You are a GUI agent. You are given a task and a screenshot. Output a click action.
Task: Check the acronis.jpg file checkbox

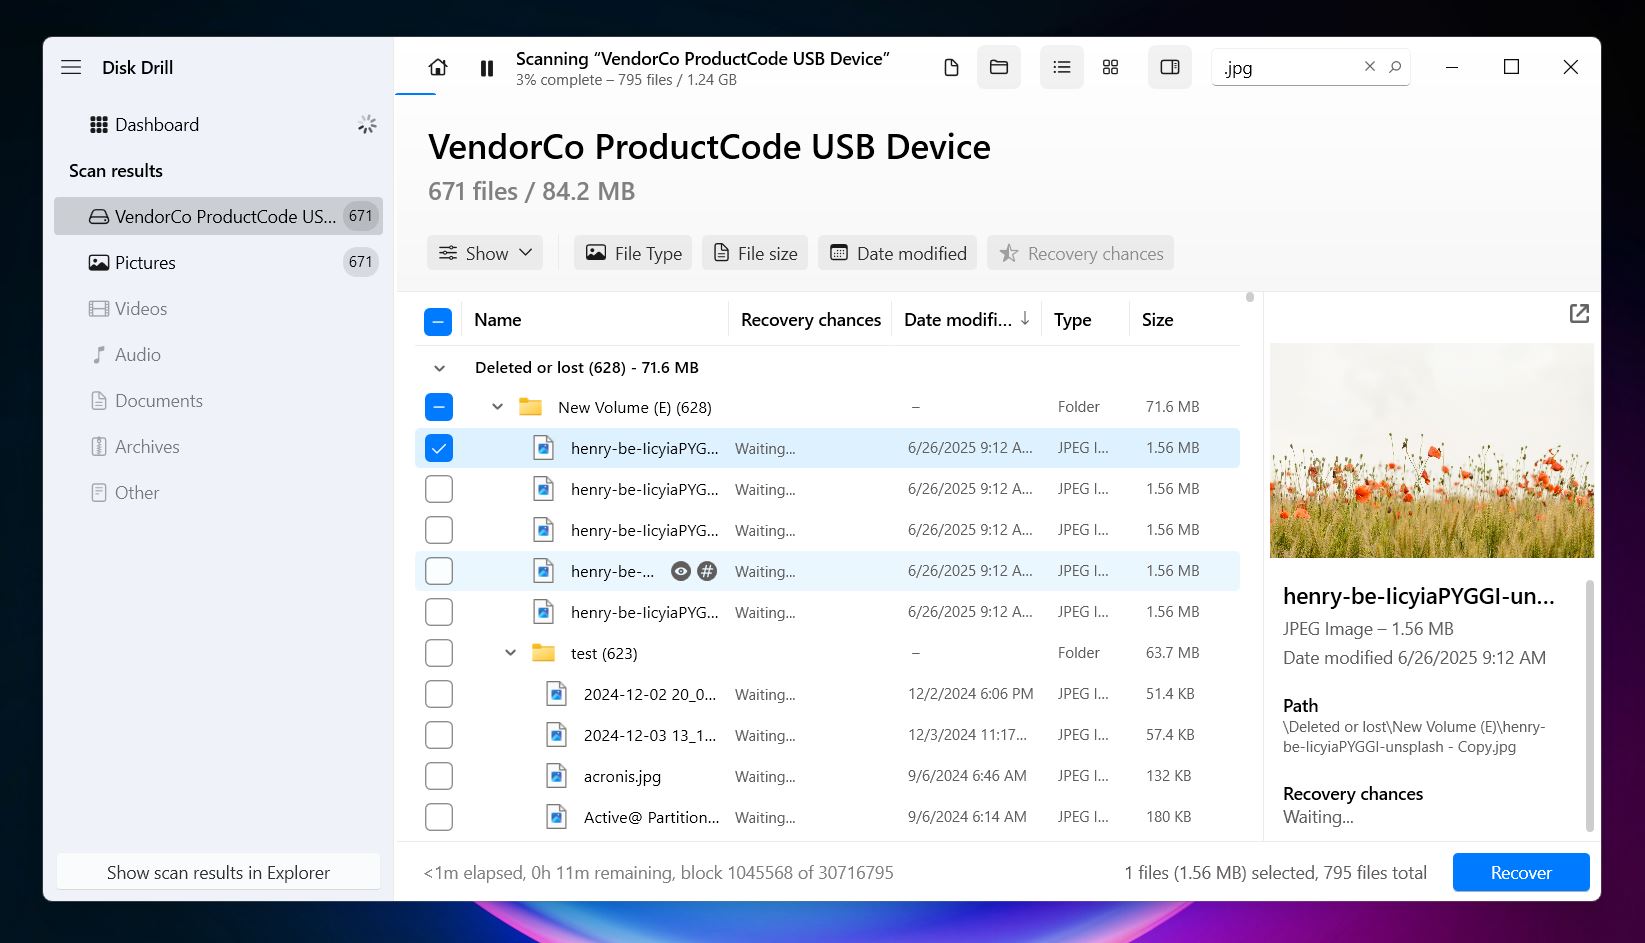(439, 776)
